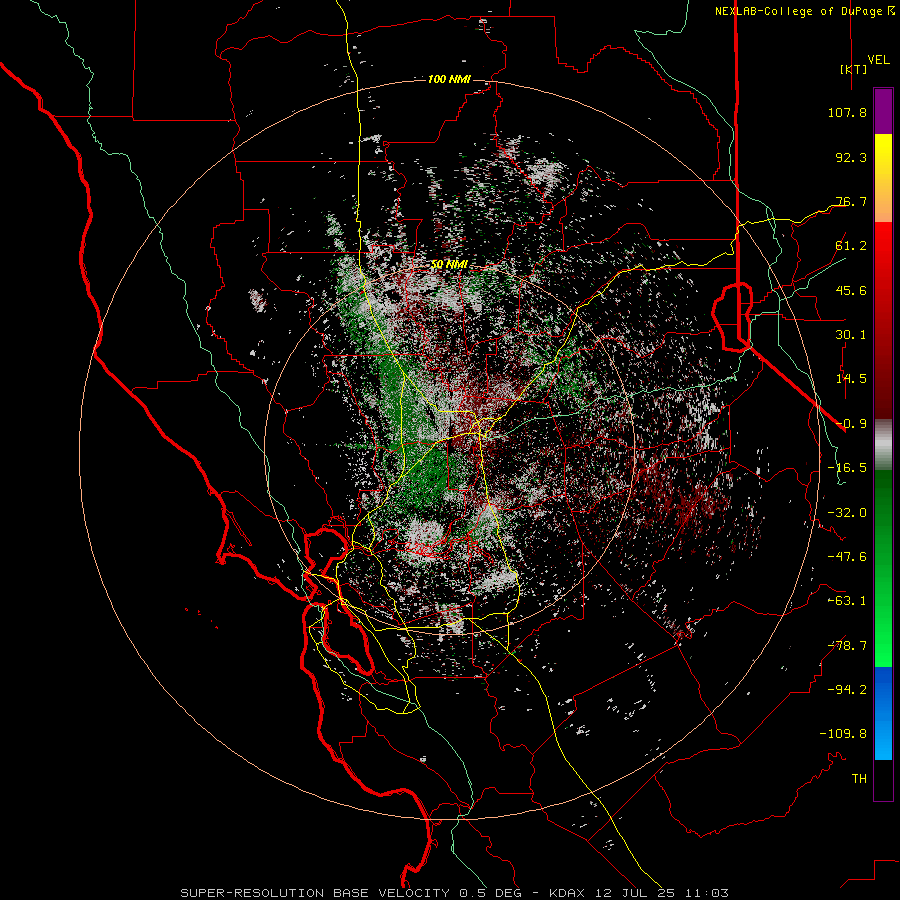Click the TH threshold label
This screenshot has width=900, height=900.
[859, 779]
